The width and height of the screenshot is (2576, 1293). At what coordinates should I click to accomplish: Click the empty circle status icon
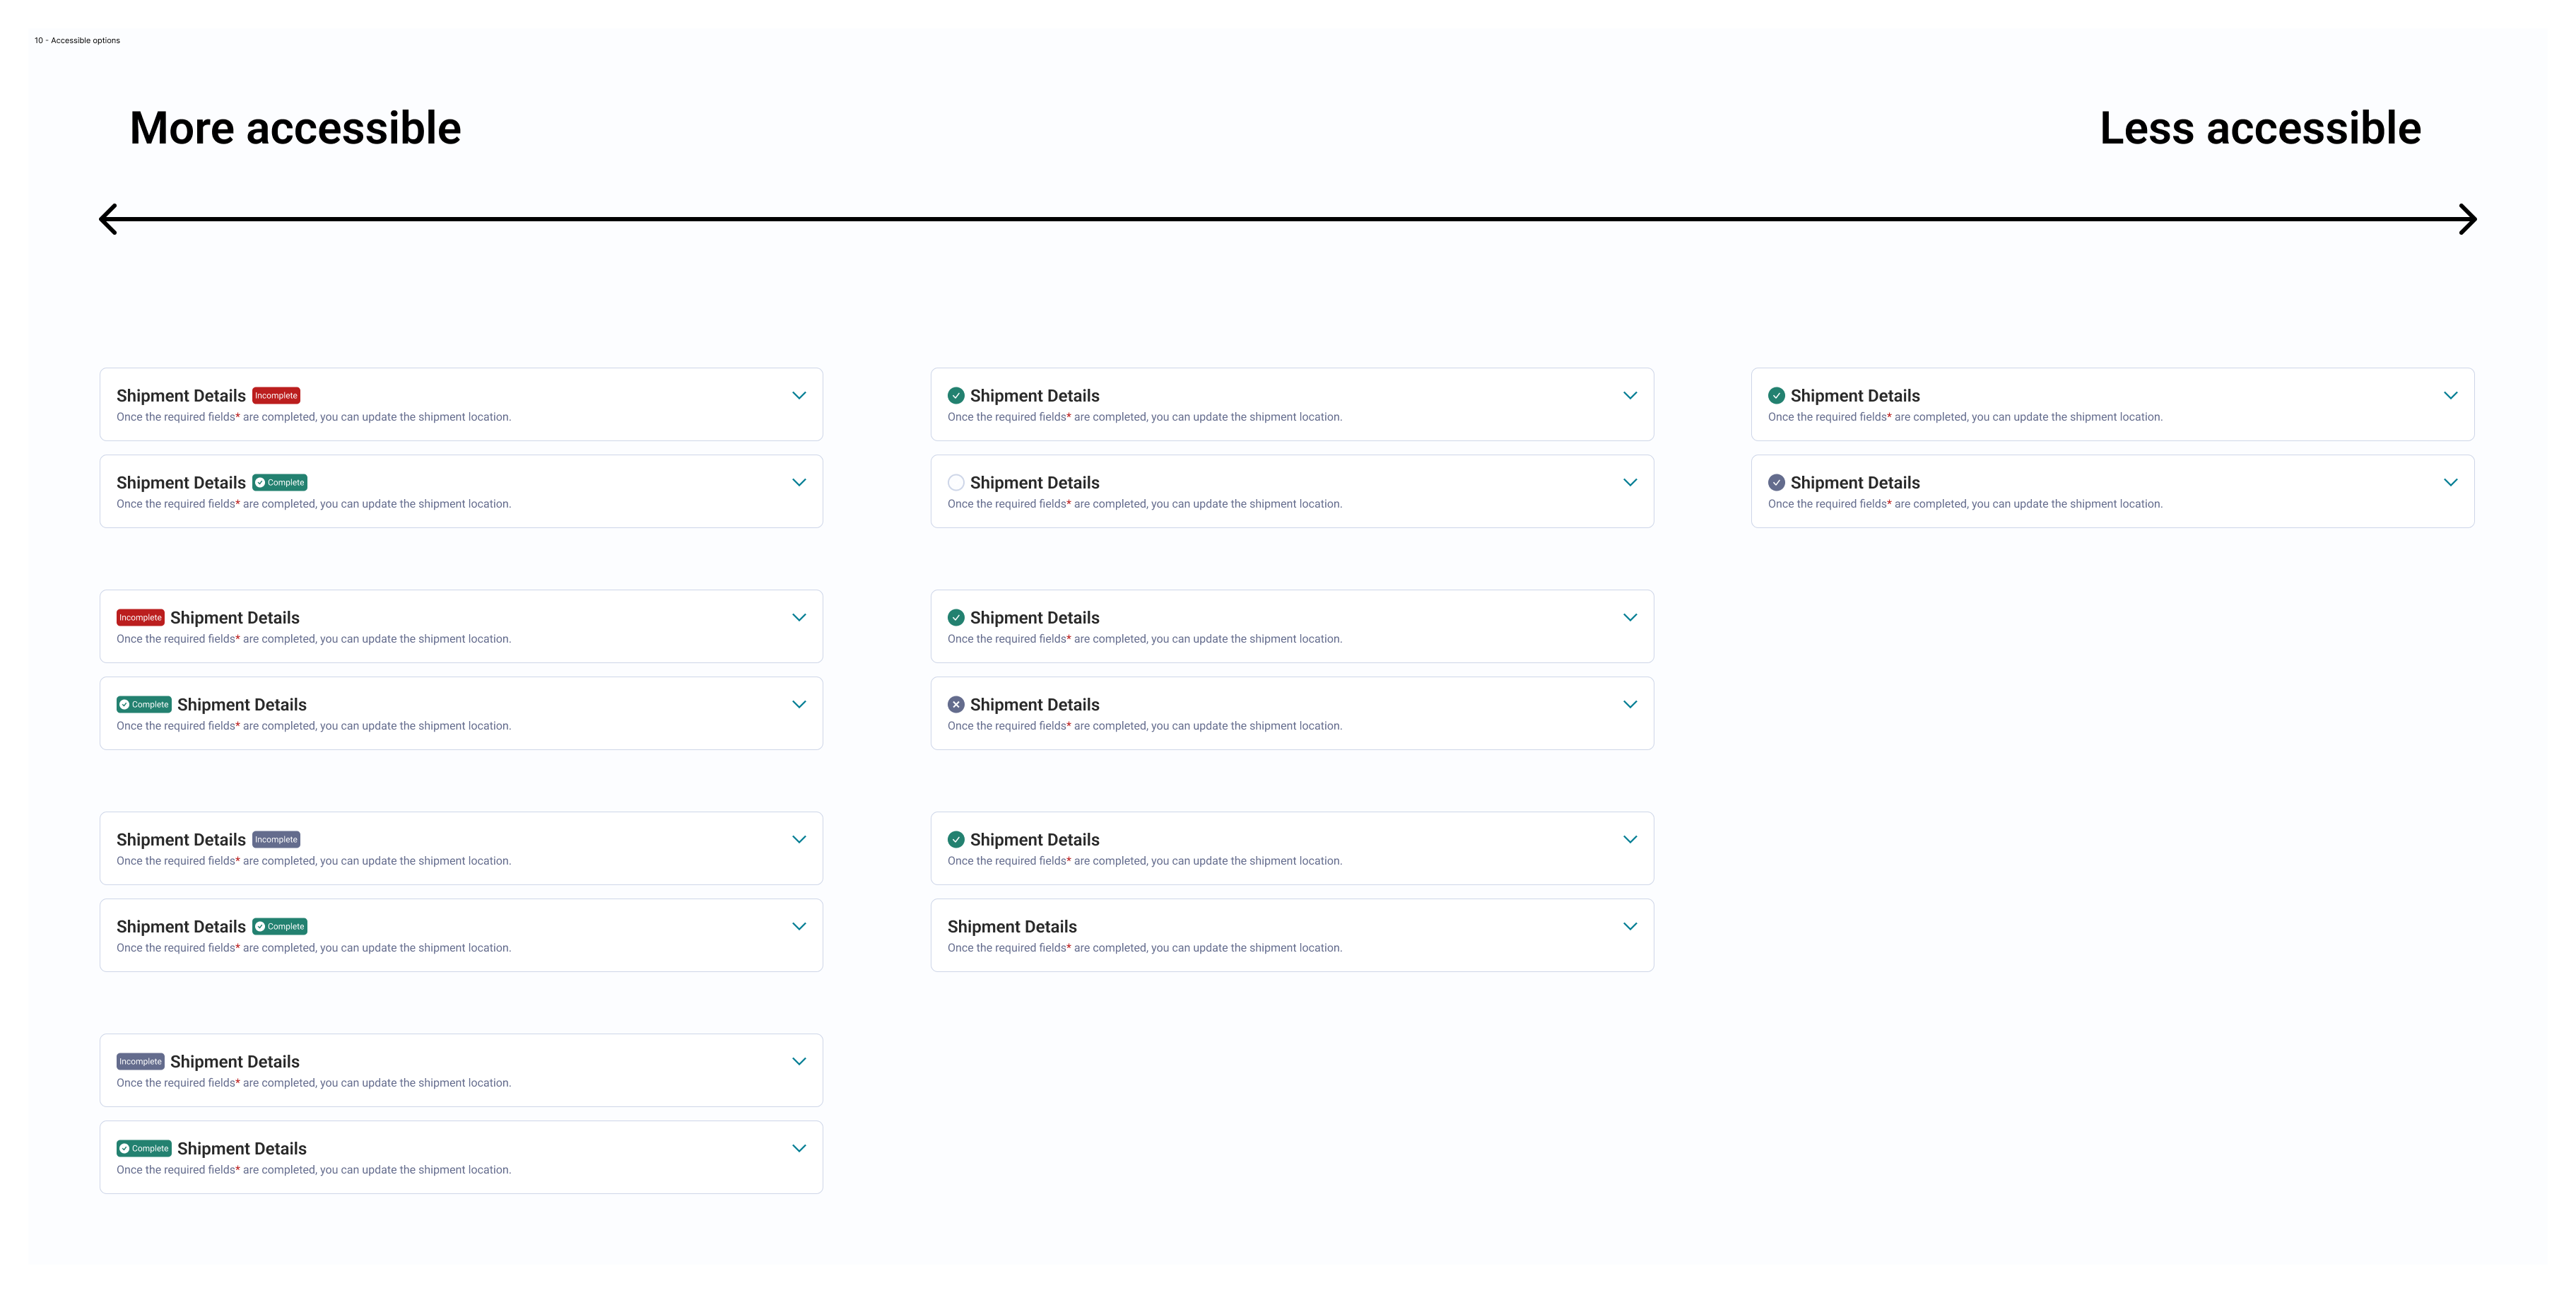[956, 482]
